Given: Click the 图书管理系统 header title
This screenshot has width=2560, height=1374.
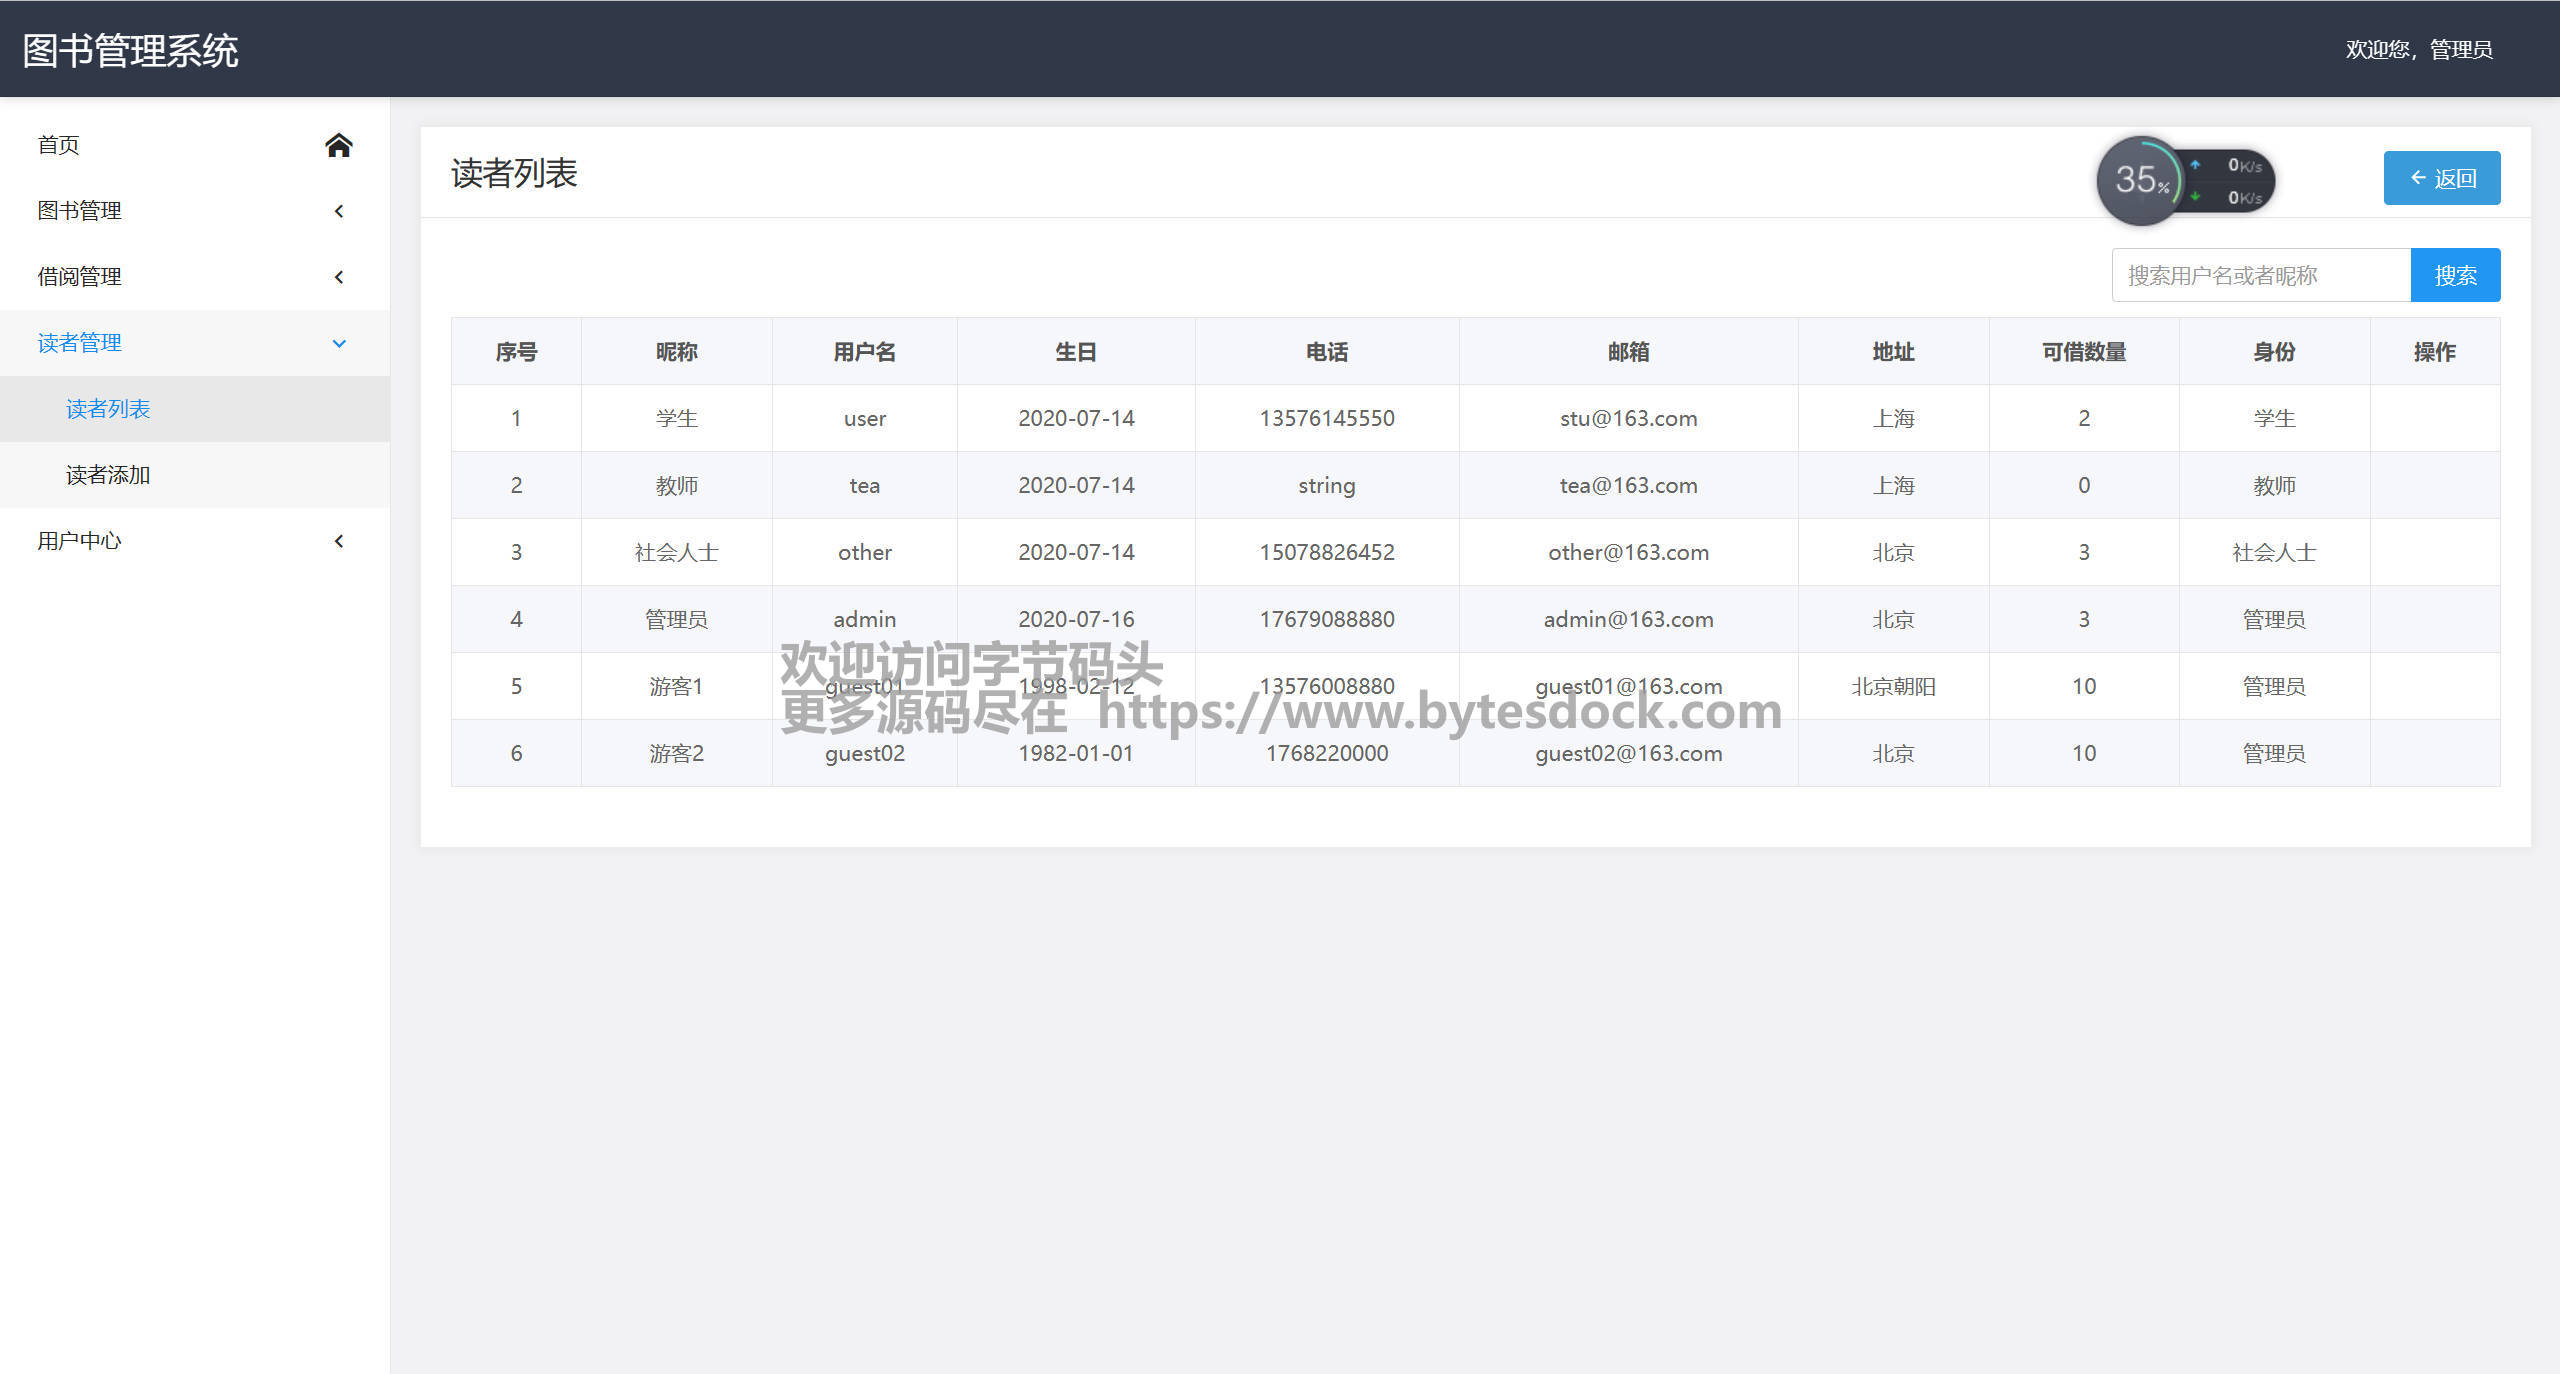Looking at the screenshot, I should pyautogui.click(x=130, y=50).
